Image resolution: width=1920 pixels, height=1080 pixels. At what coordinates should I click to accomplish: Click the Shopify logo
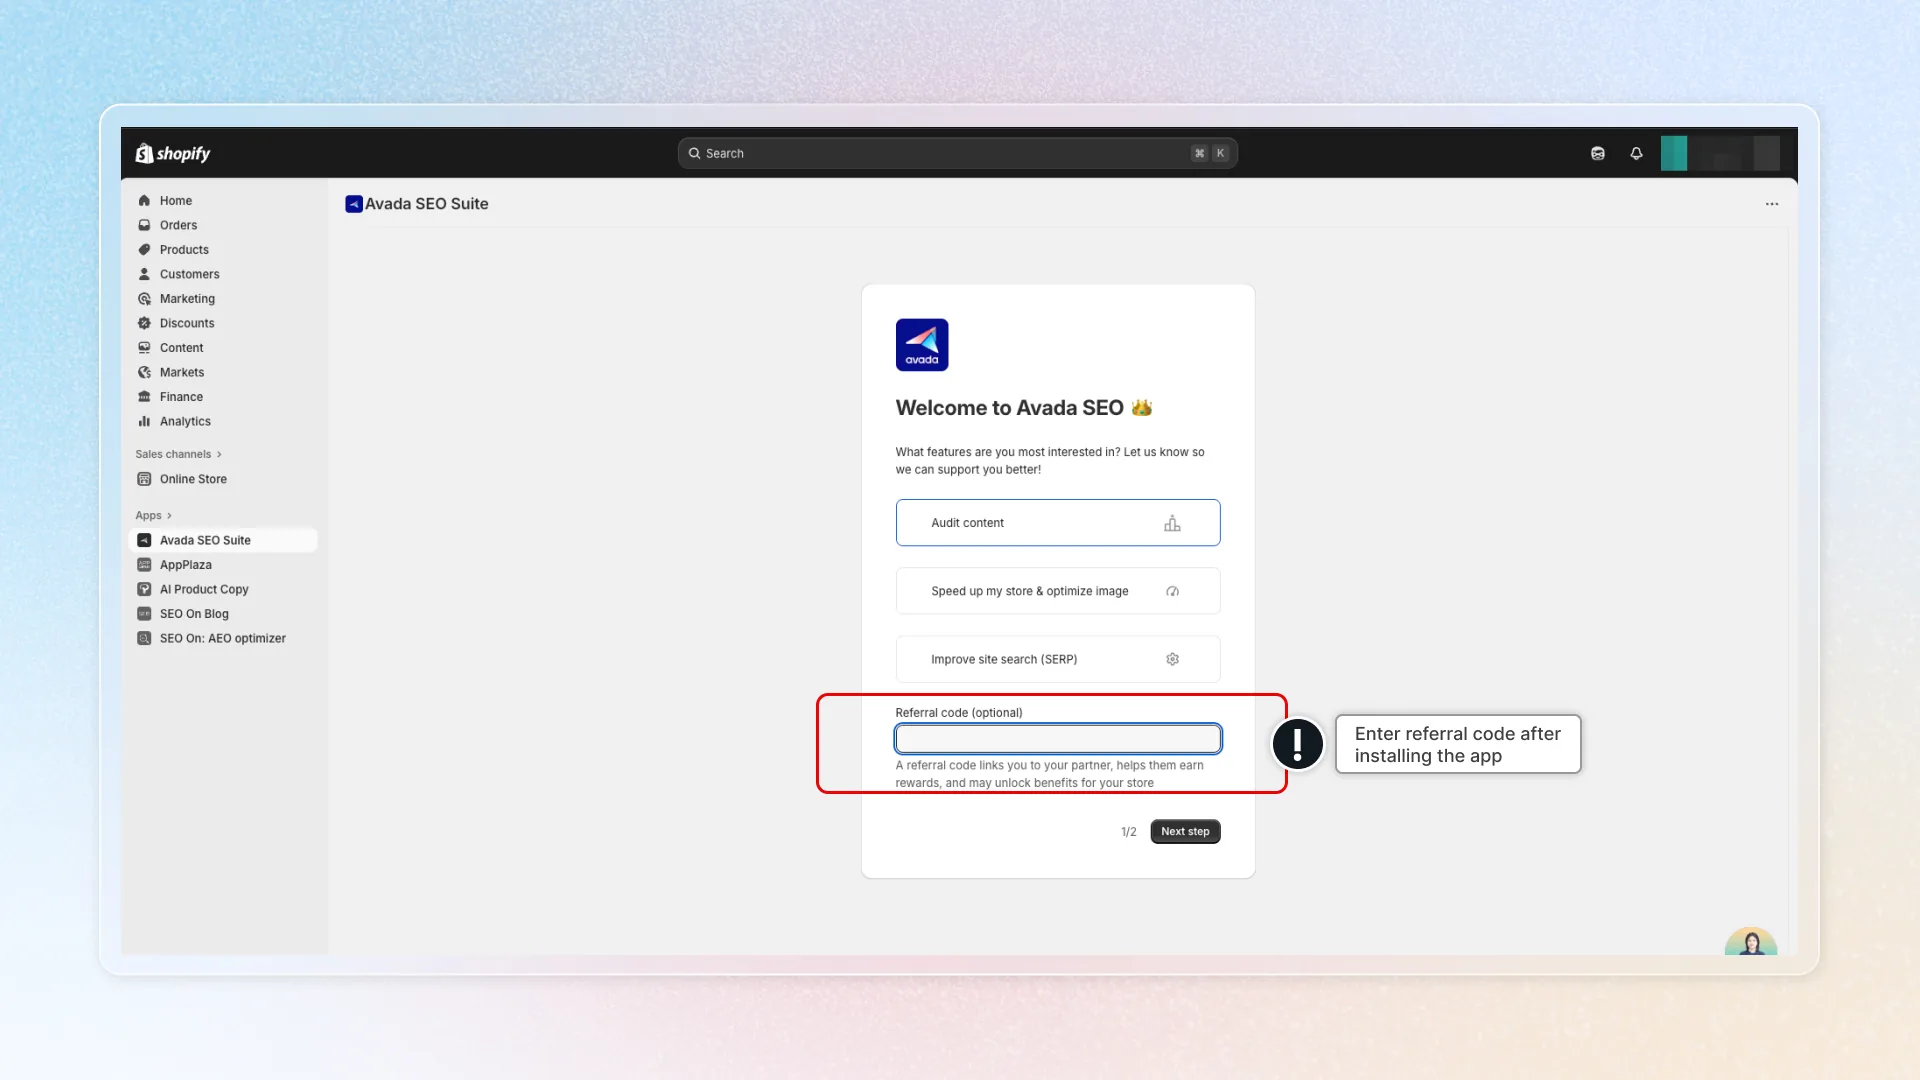(x=173, y=153)
